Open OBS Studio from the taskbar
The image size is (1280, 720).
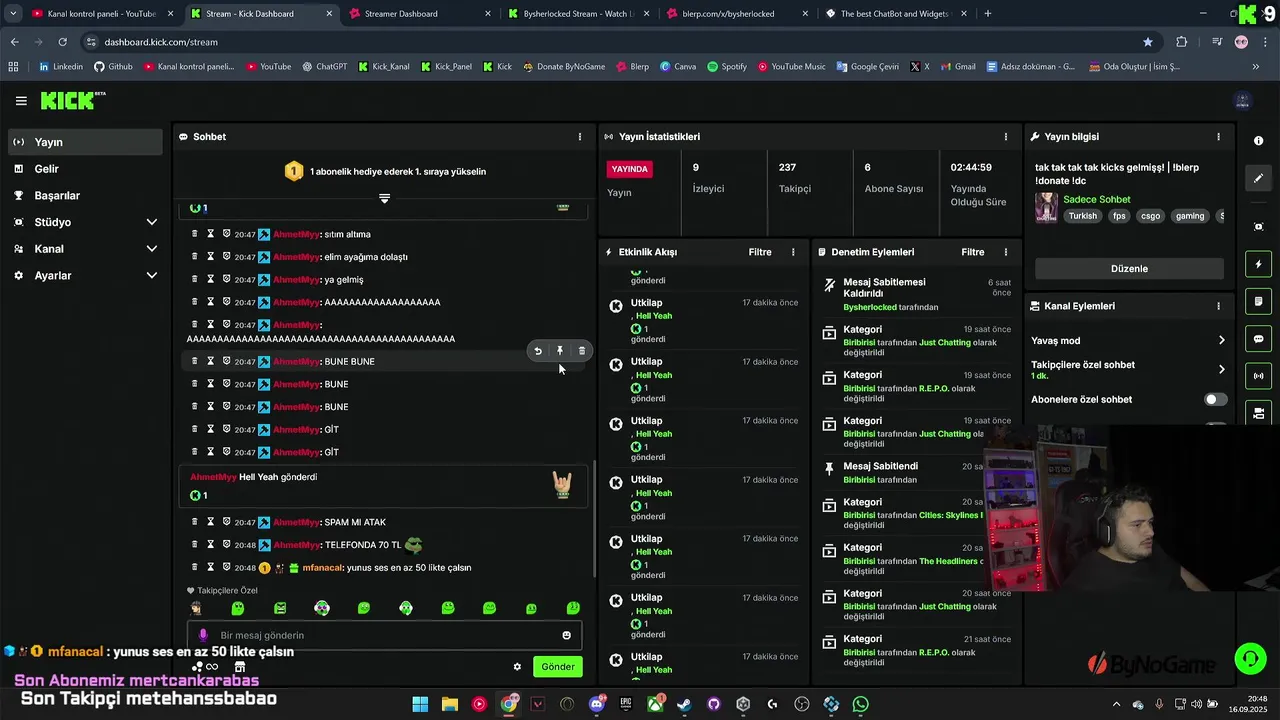click(x=802, y=704)
